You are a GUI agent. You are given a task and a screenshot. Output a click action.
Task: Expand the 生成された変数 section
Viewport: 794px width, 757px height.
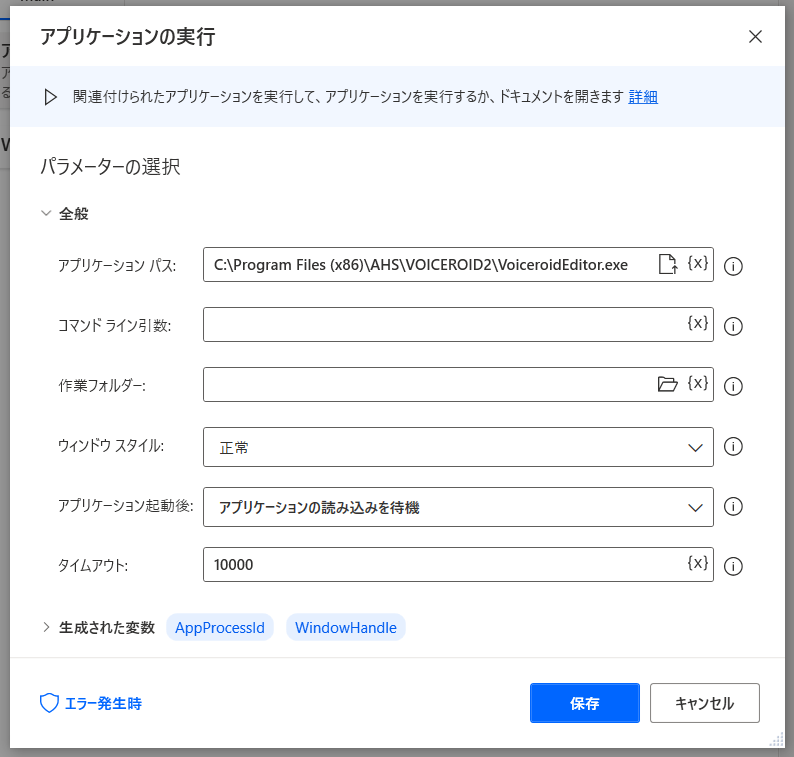(x=46, y=627)
